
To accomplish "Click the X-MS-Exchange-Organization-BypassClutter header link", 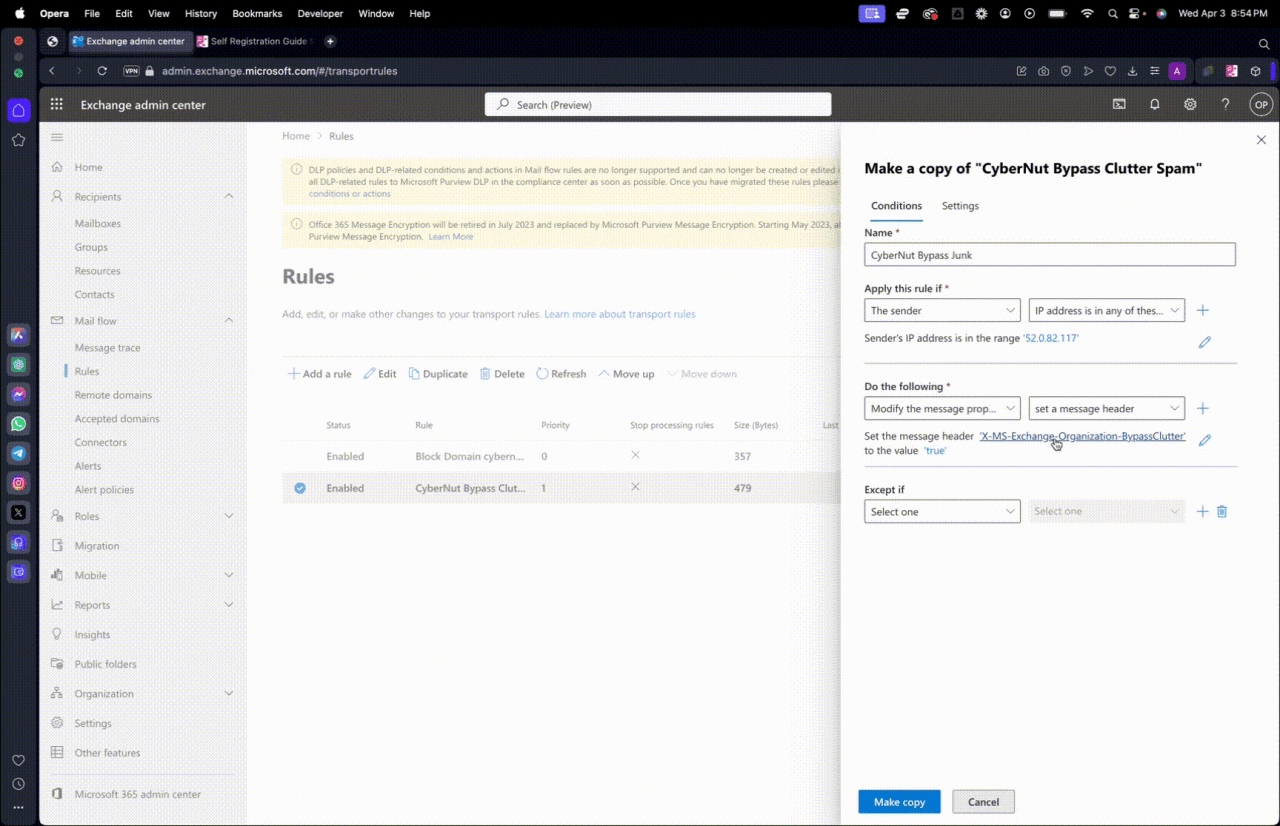I will pyautogui.click(x=1083, y=436).
